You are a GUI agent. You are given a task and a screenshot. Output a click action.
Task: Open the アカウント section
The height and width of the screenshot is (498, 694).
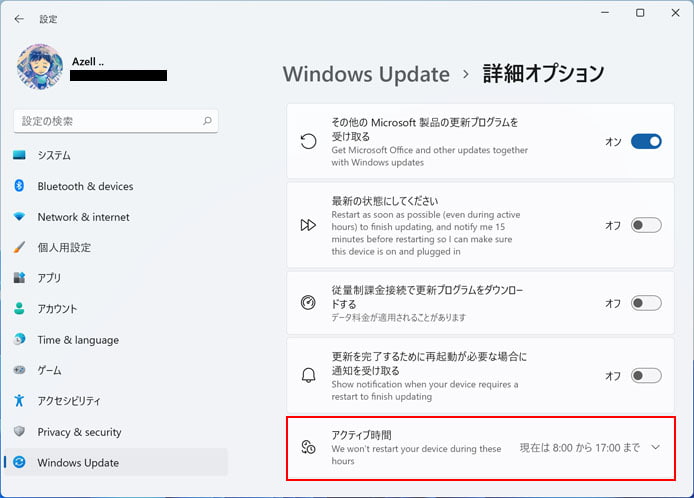(x=116, y=309)
